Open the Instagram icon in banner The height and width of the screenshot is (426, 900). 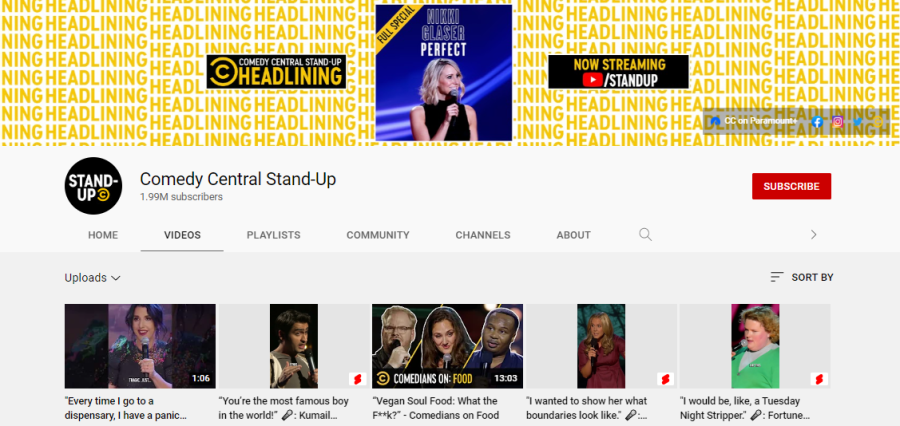(837, 121)
